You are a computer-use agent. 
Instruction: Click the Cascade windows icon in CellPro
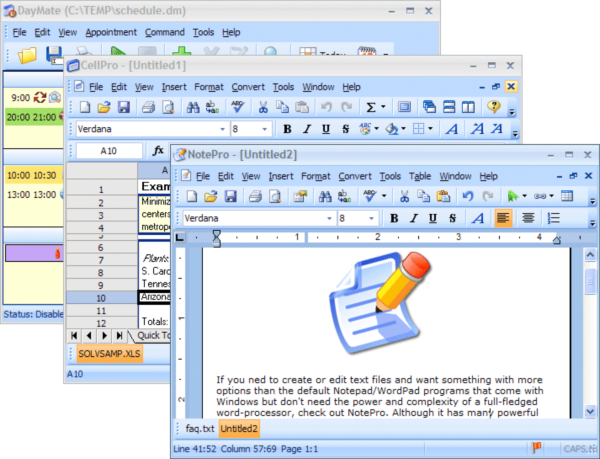[x=429, y=107]
